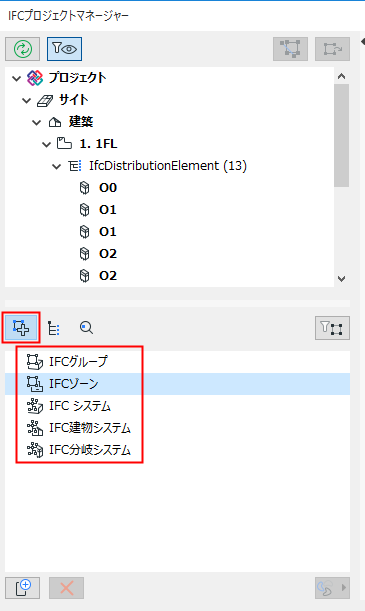Open the assignments view button
The image size is (365, 611).
click(21, 328)
